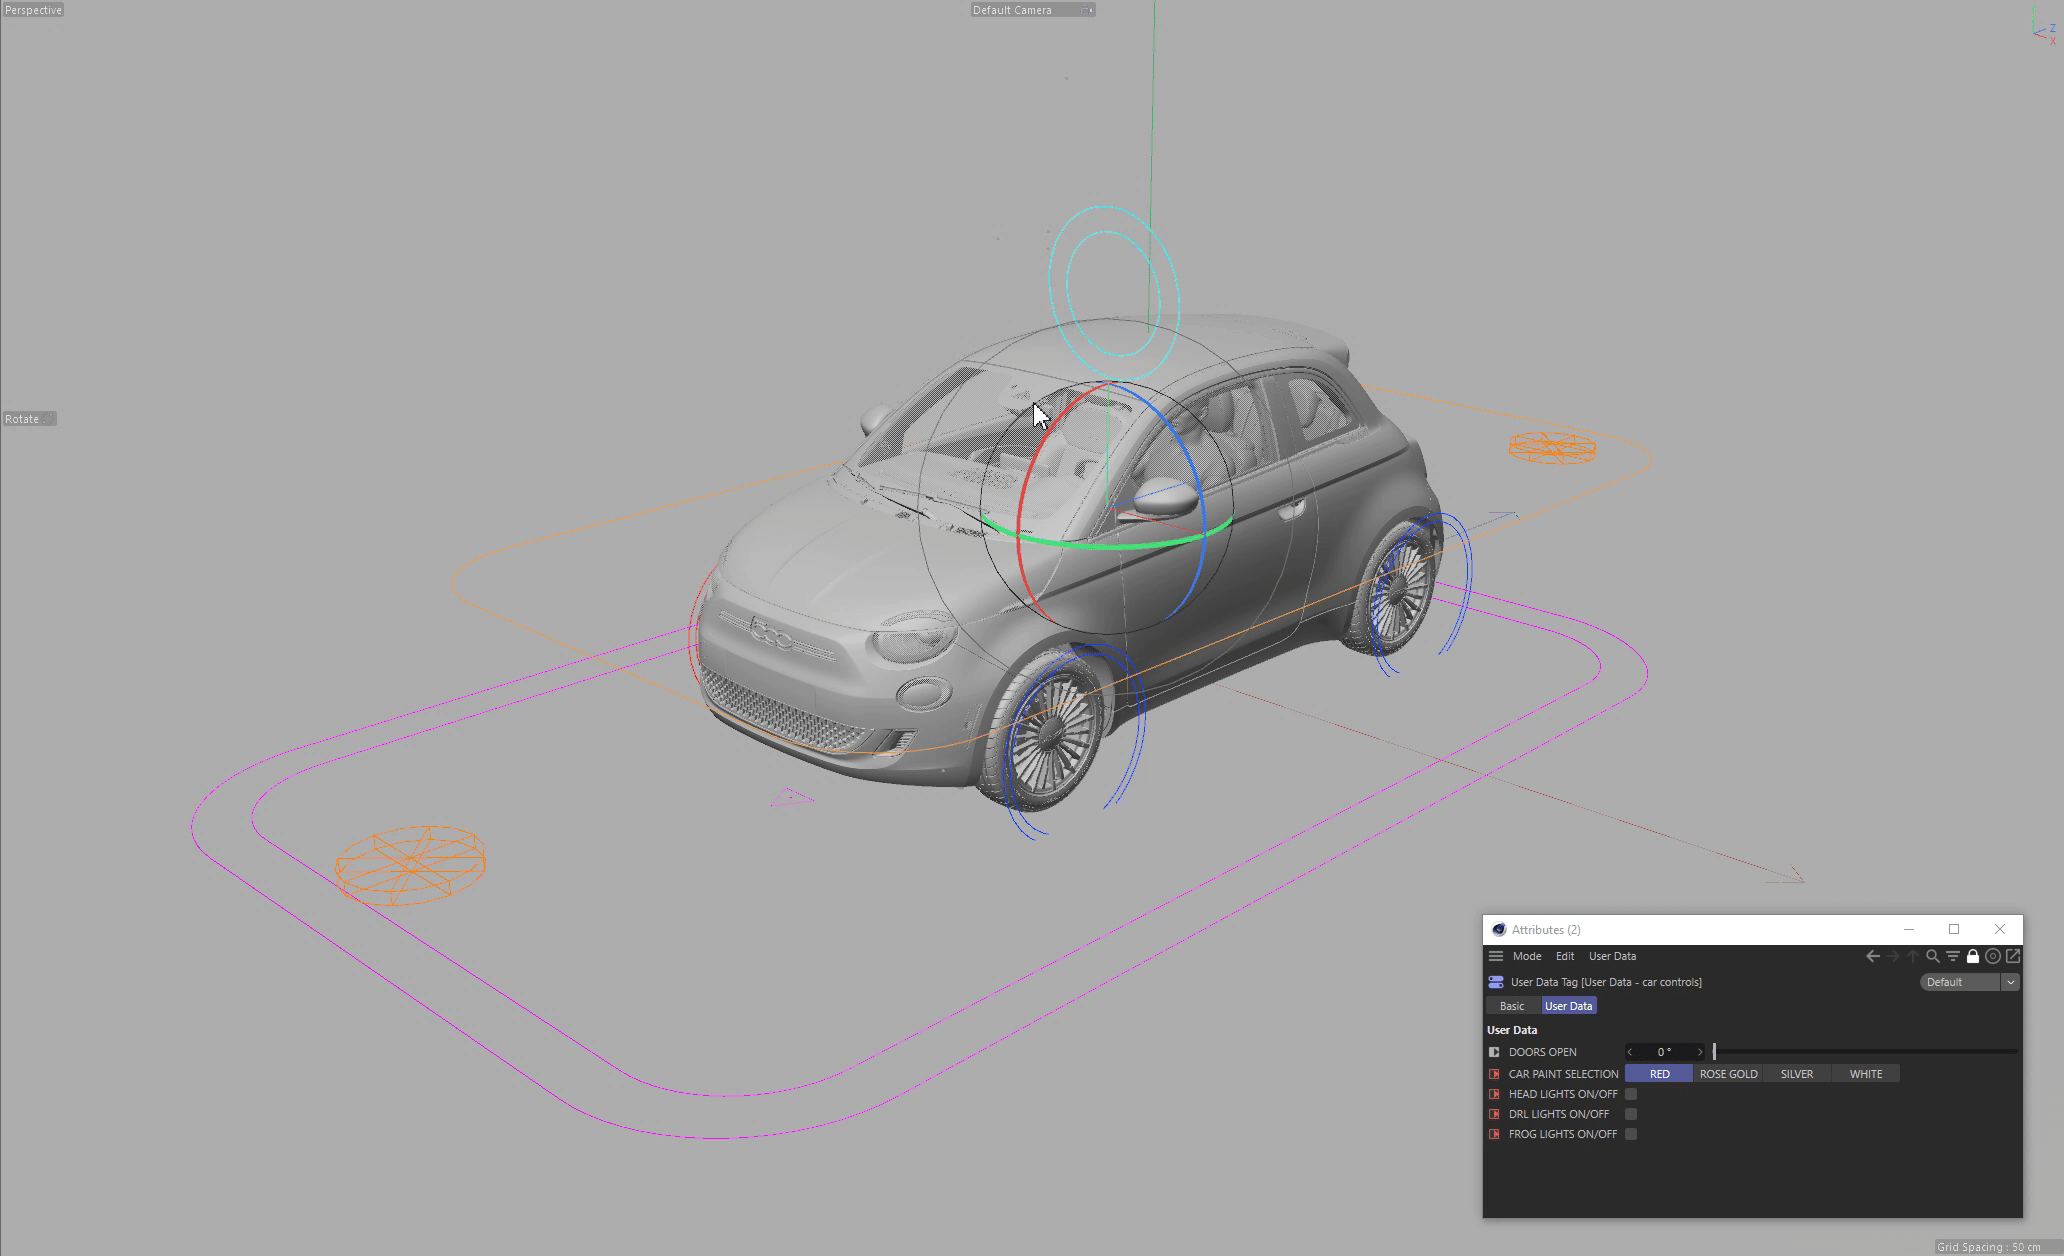The height and width of the screenshot is (1256, 2064).
Task: Select ROSE GOLD car paint
Action: [1728, 1074]
